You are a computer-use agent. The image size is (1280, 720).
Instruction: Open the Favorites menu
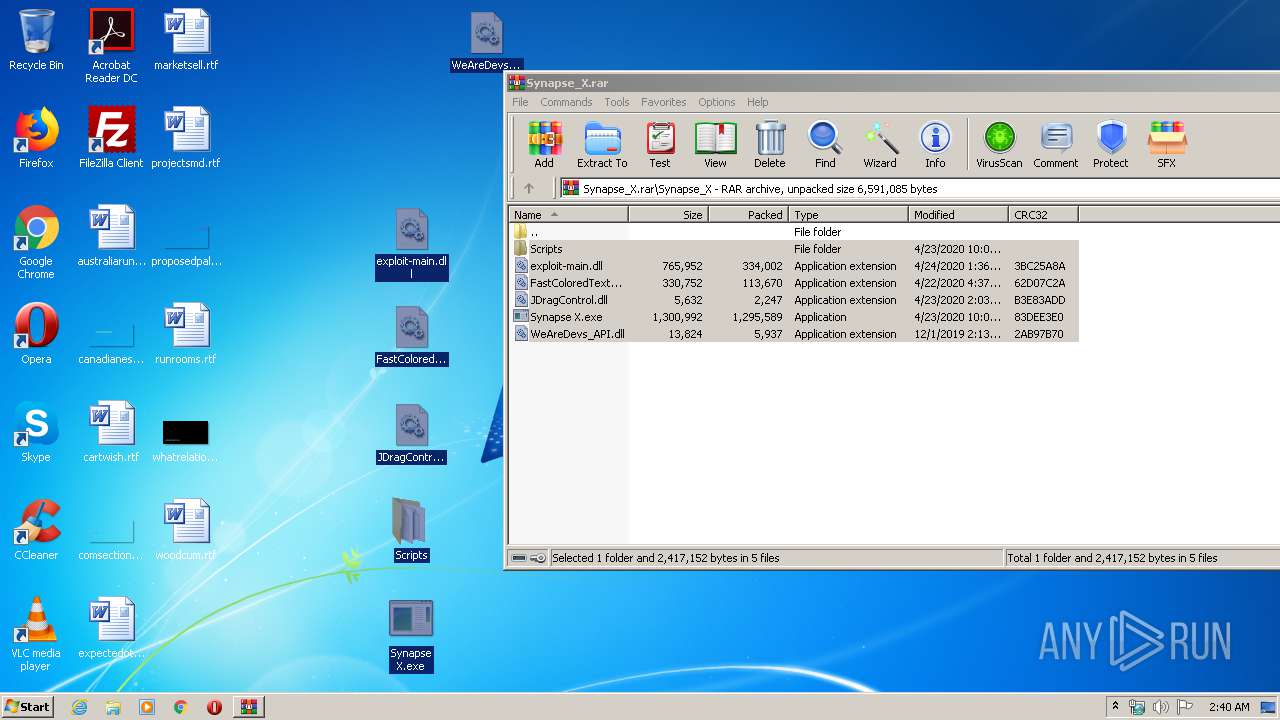tap(663, 102)
